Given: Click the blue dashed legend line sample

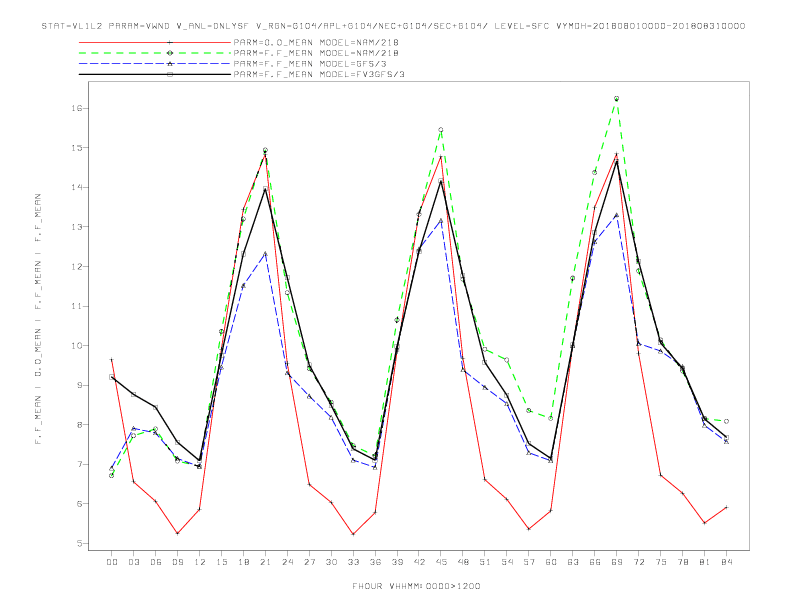Looking at the screenshot, I should click(x=155, y=64).
